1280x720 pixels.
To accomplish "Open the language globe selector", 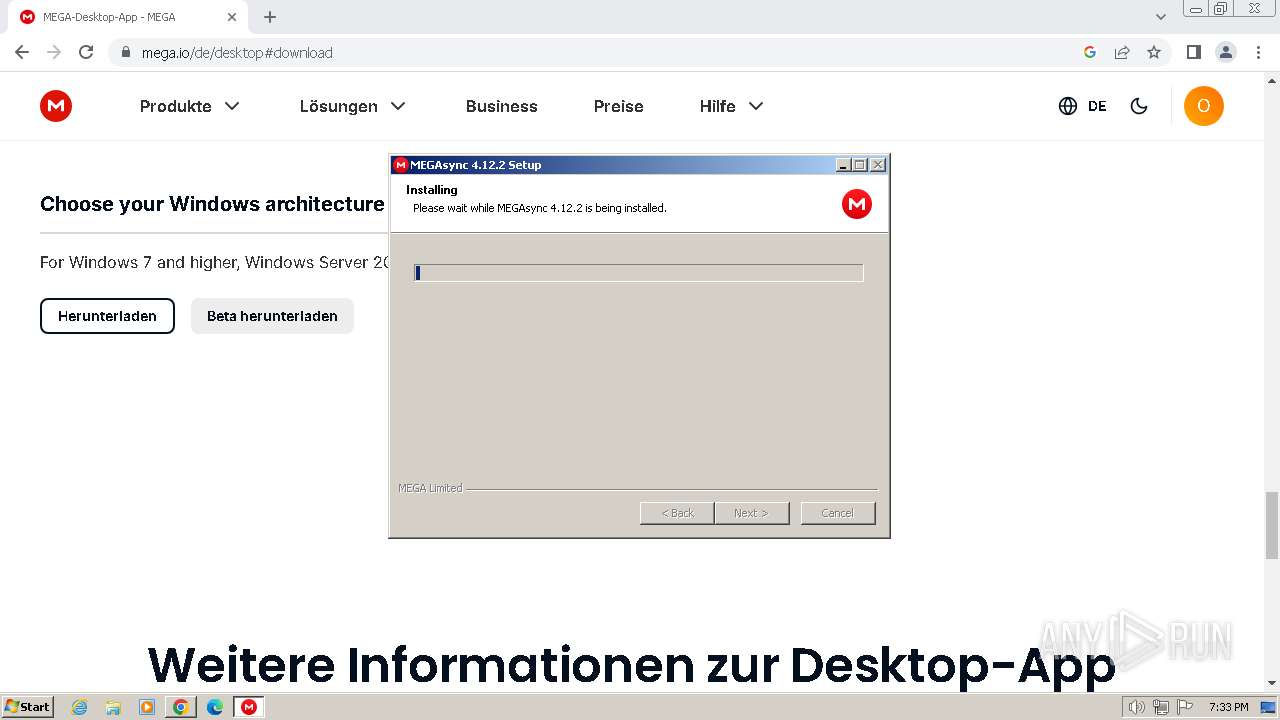I will [1068, 106].
